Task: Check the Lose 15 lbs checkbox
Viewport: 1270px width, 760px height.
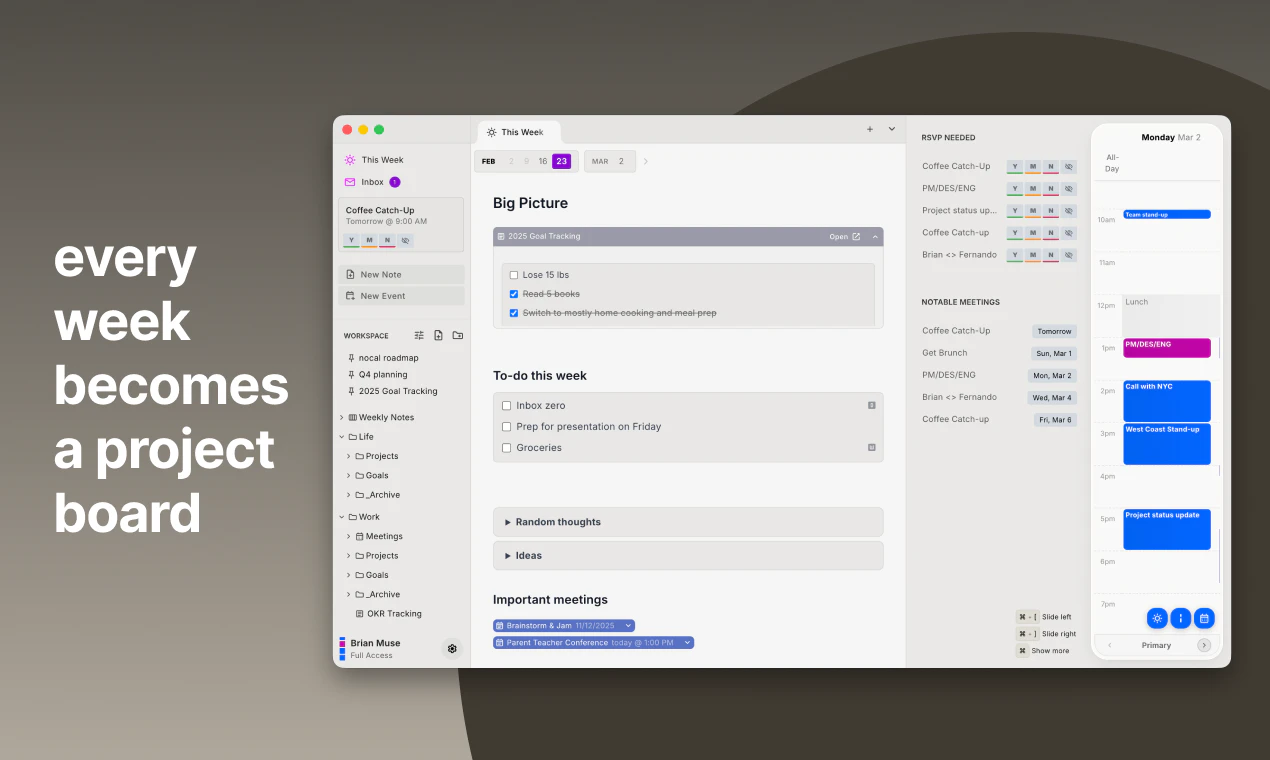Action: (514, 275)
